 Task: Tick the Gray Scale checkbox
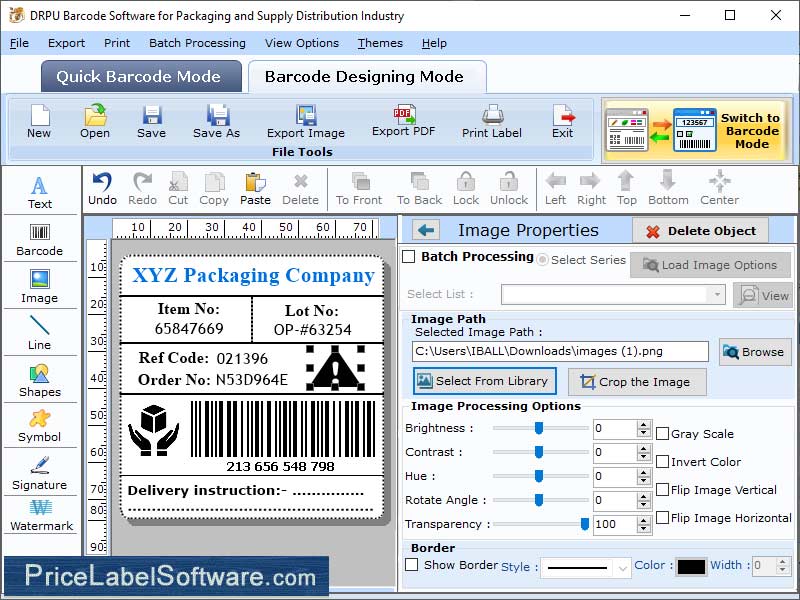(x=662, y=434)
